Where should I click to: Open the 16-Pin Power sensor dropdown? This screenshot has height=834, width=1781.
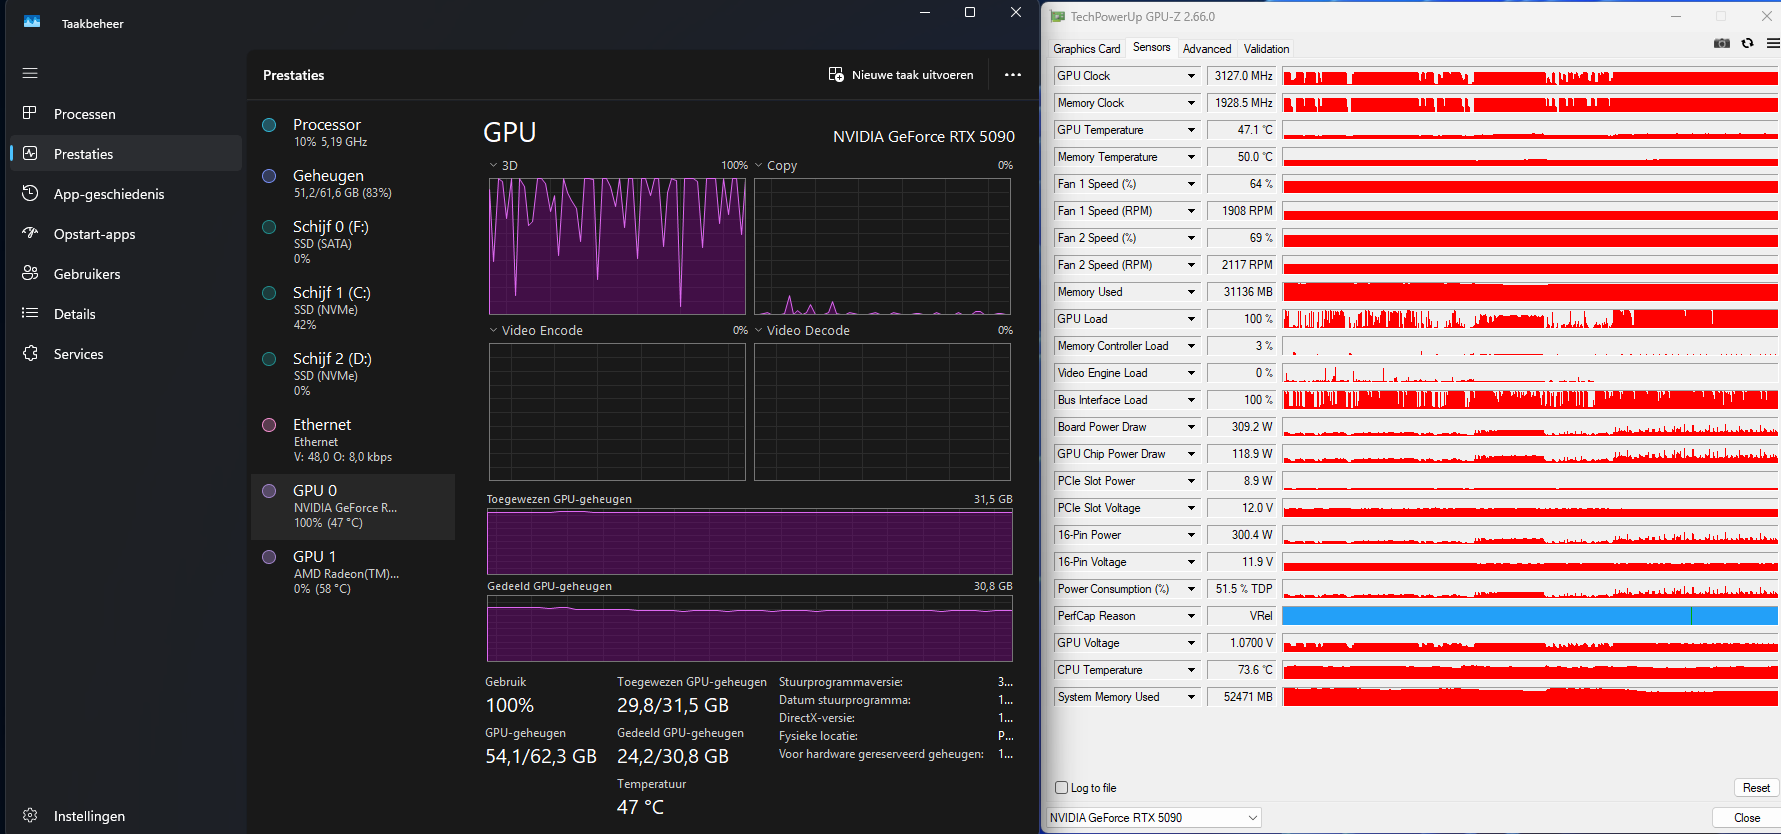point(1191,535)
